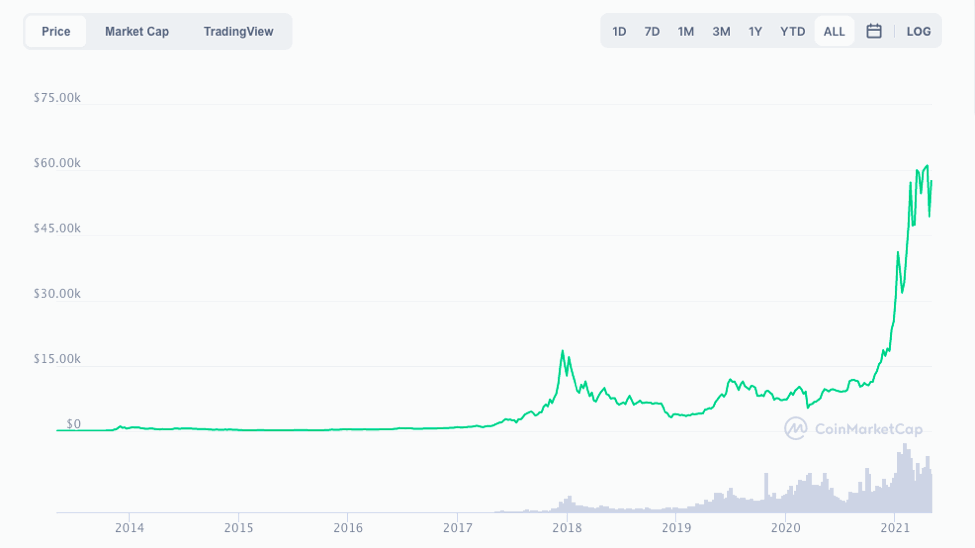Set chart range to 7D
The image size is (975, 548).
tap(652, 31)
